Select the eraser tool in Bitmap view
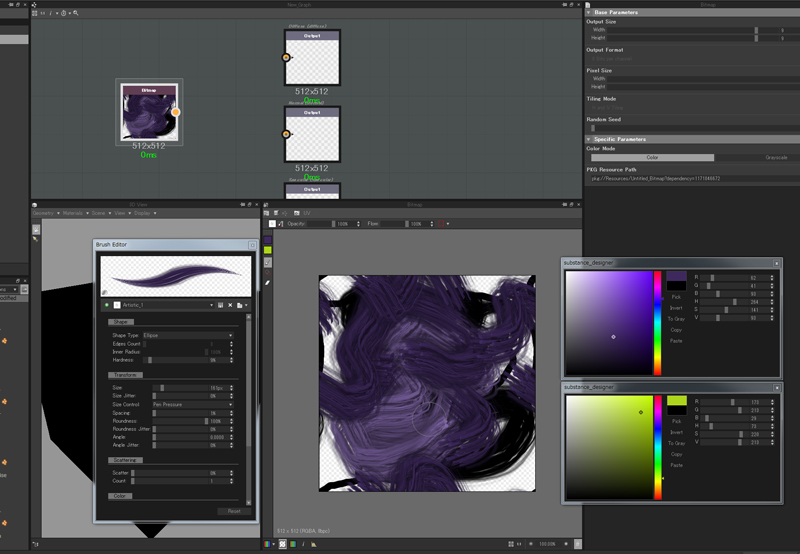This screenshot has width=800, height=554. (x=267, y=283)
